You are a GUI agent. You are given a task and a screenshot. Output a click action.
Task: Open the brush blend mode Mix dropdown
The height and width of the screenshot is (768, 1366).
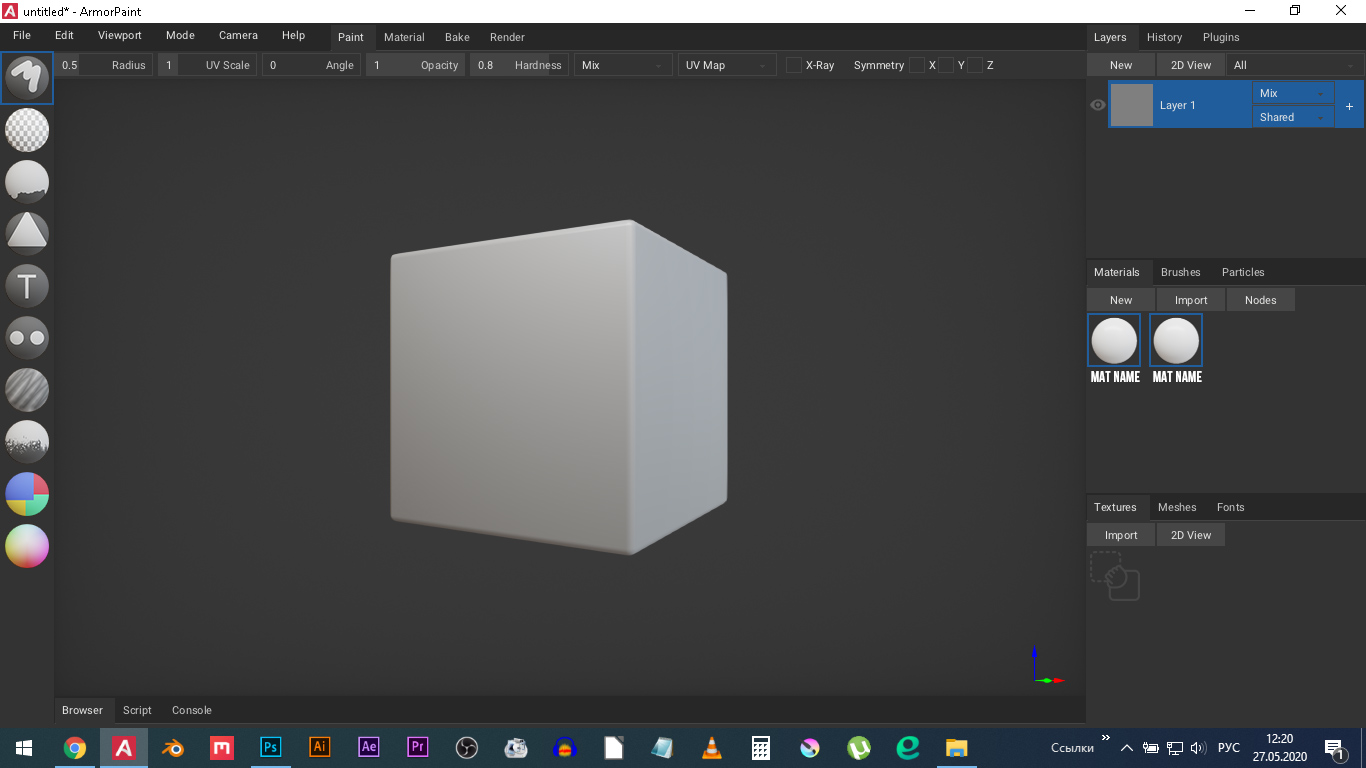point(622,65)
